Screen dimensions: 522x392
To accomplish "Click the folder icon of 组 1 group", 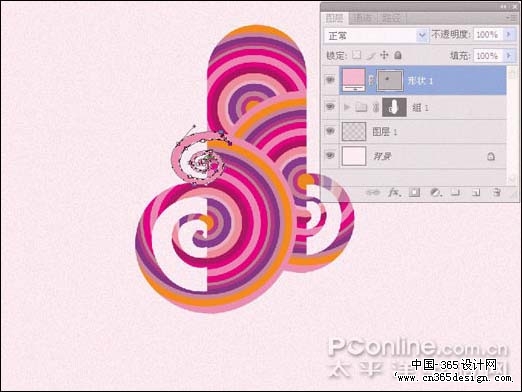I will tap(361, 107).
